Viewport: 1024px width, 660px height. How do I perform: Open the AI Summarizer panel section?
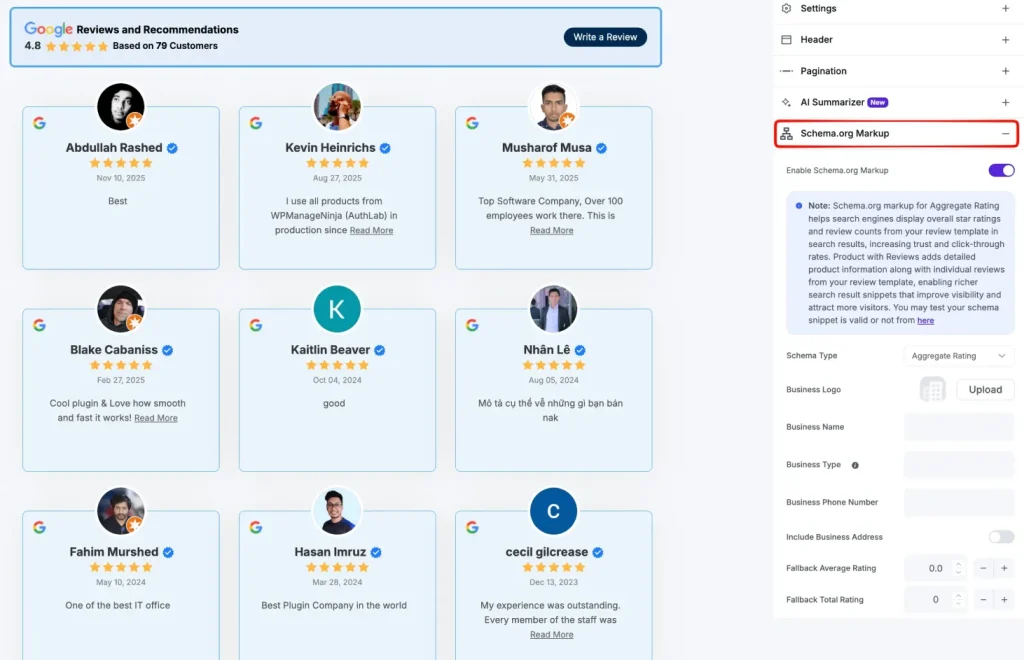coord(896,102)
